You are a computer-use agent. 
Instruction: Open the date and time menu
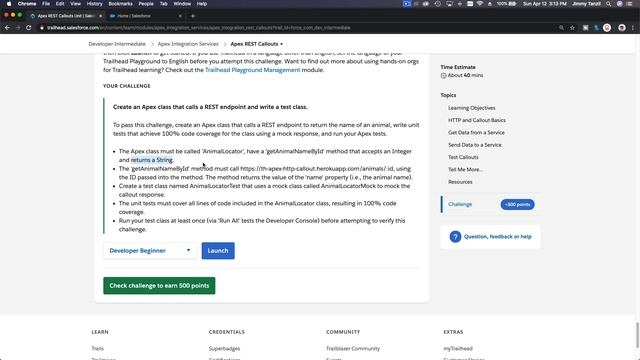click(545, 4)
